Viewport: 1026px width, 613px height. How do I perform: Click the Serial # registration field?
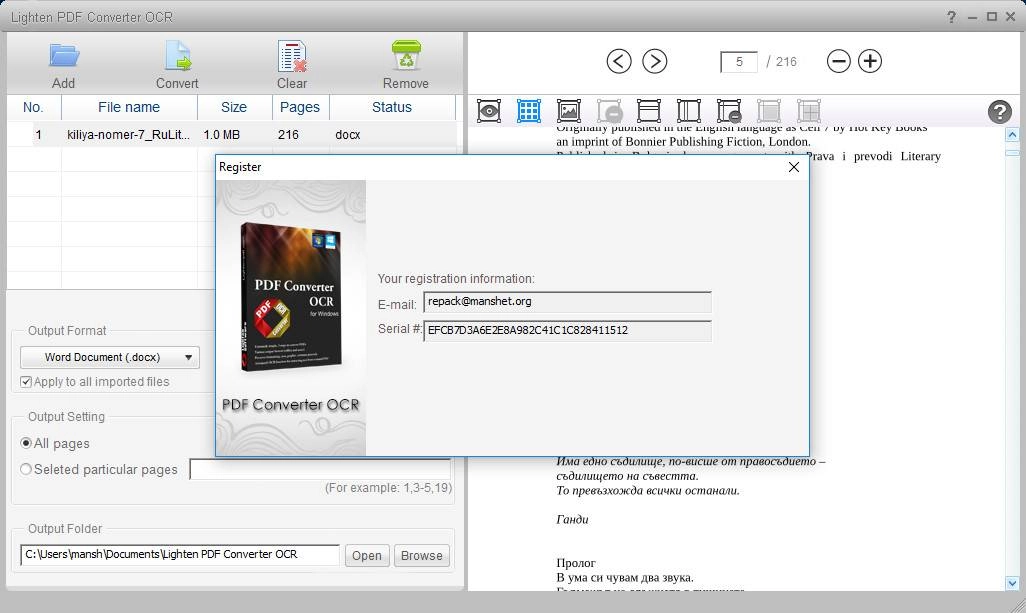[x=567, y=330]
